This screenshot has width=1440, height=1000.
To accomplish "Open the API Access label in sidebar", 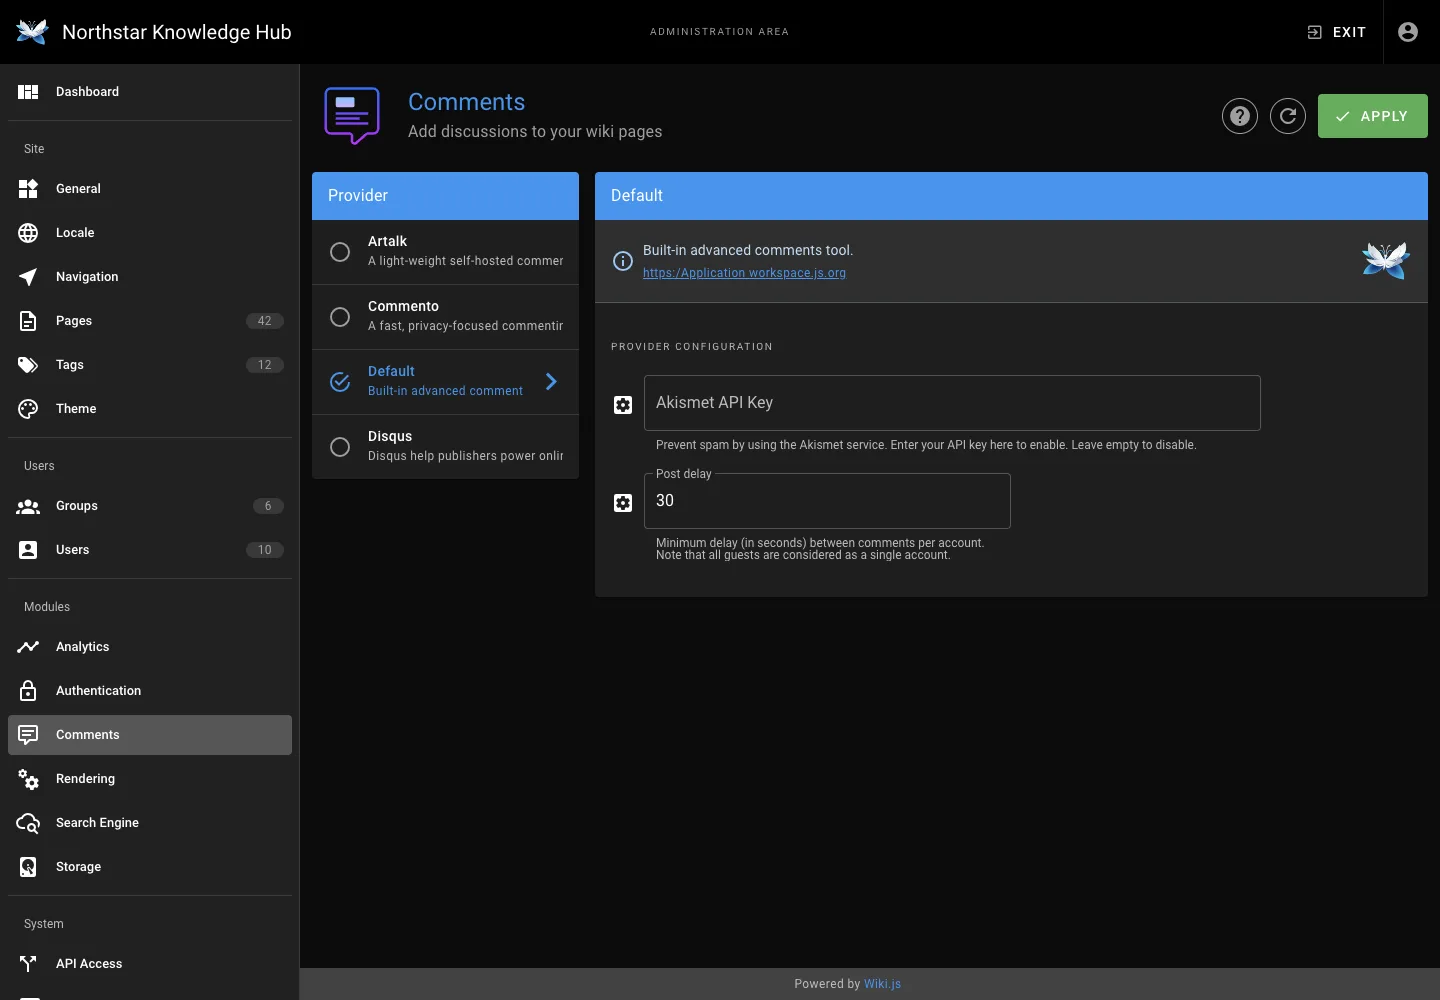I will 89,964.
